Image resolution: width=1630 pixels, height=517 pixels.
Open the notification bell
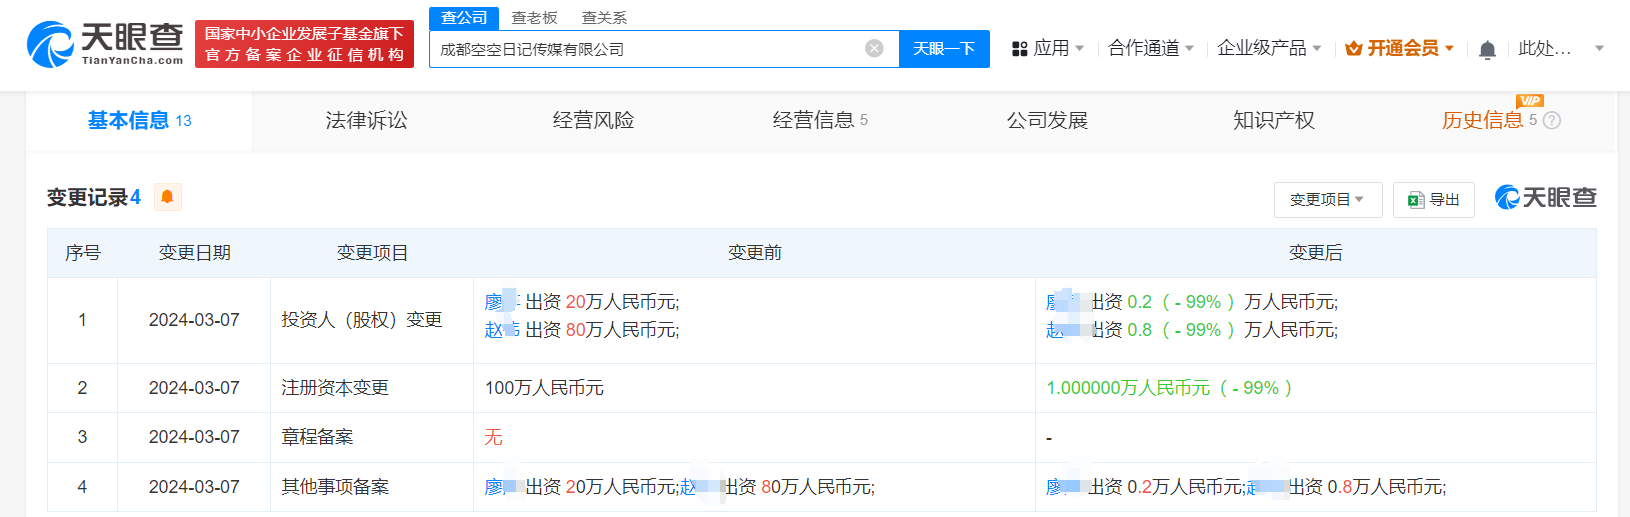pos(1487,49)
